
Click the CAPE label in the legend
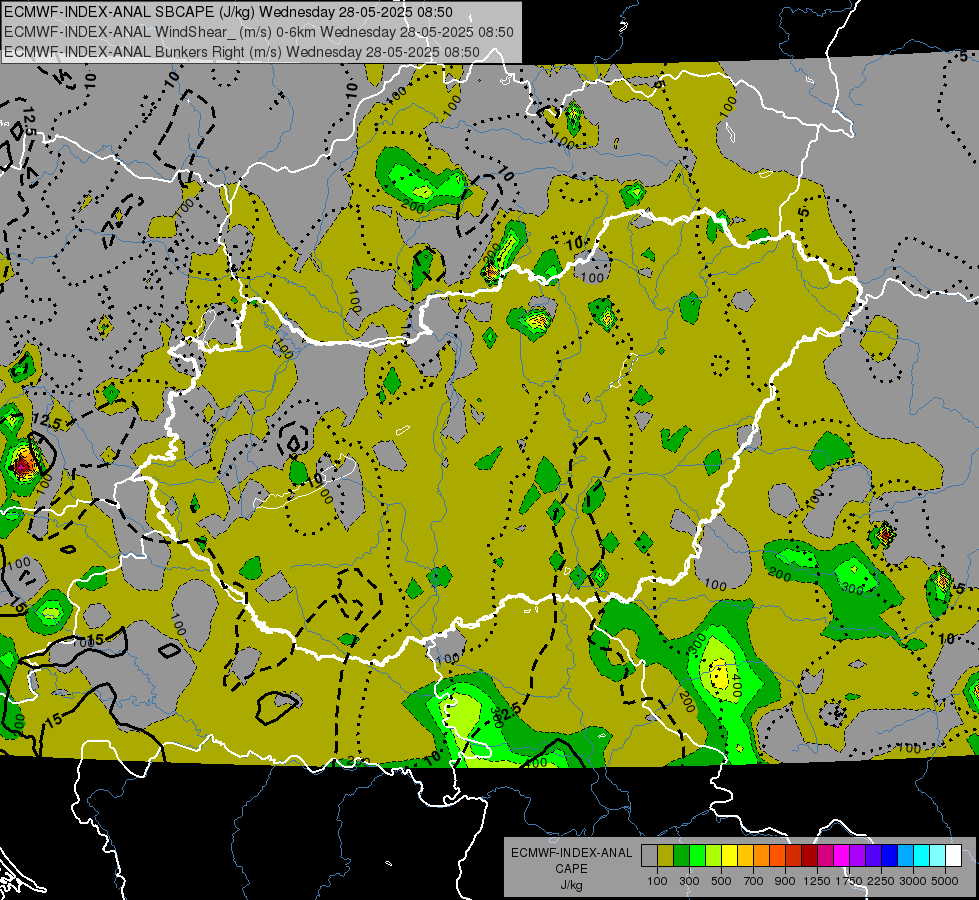point(571,868)
